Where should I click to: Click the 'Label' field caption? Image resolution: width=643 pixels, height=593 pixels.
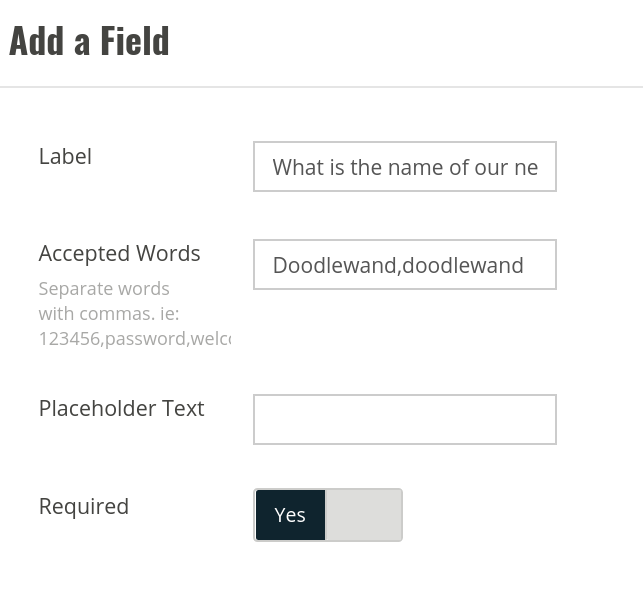[x=65, y=156]
